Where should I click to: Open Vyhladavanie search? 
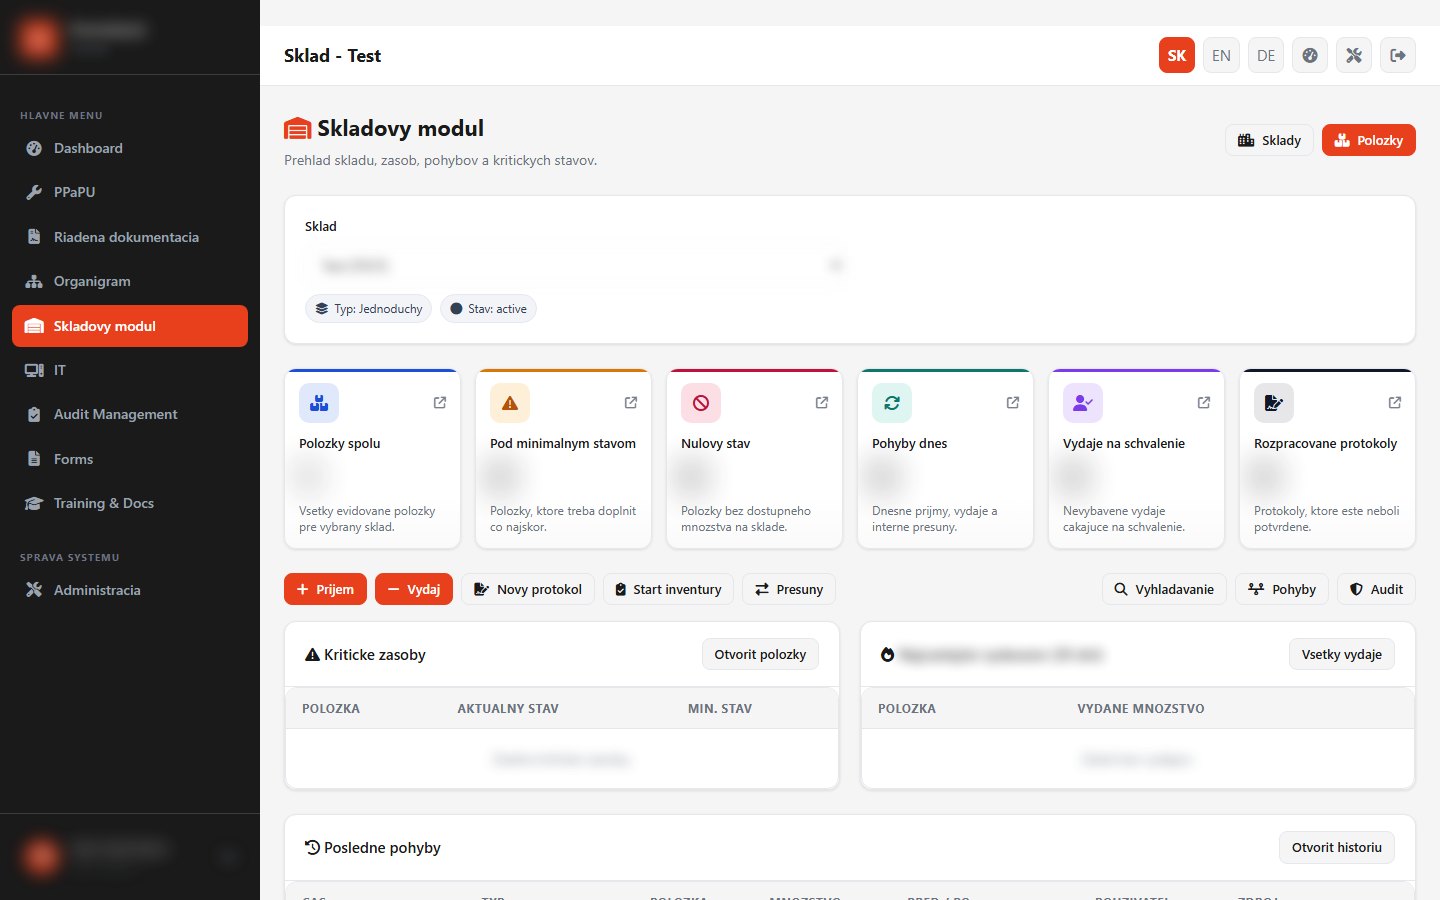pyautogui.click(x=1164, y=590)
